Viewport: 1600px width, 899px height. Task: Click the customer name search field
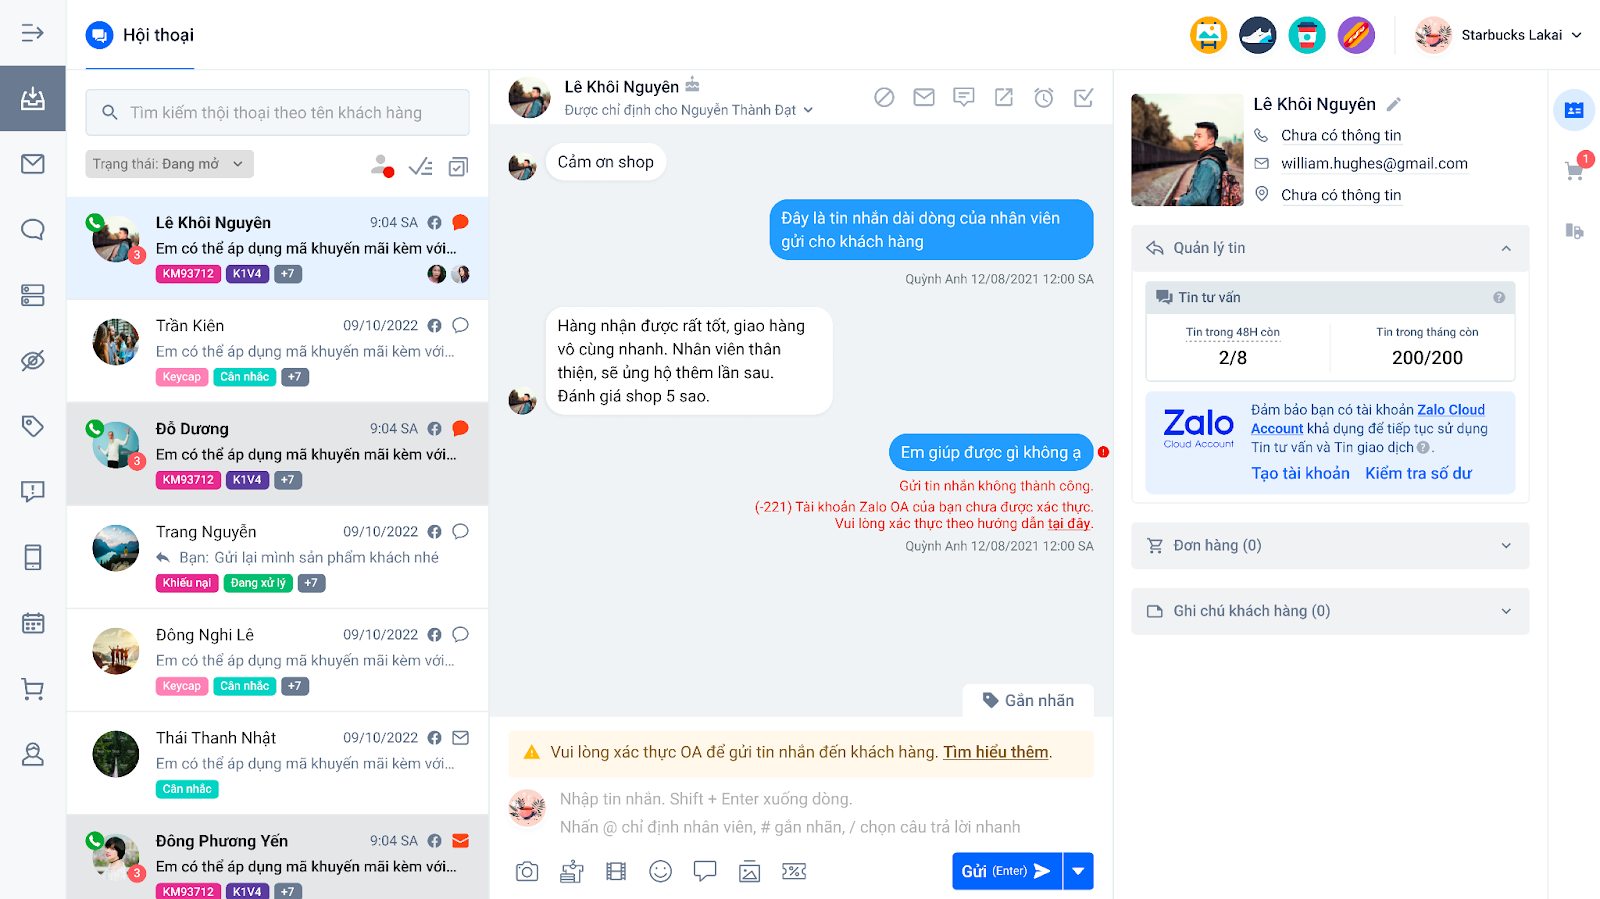277,113
